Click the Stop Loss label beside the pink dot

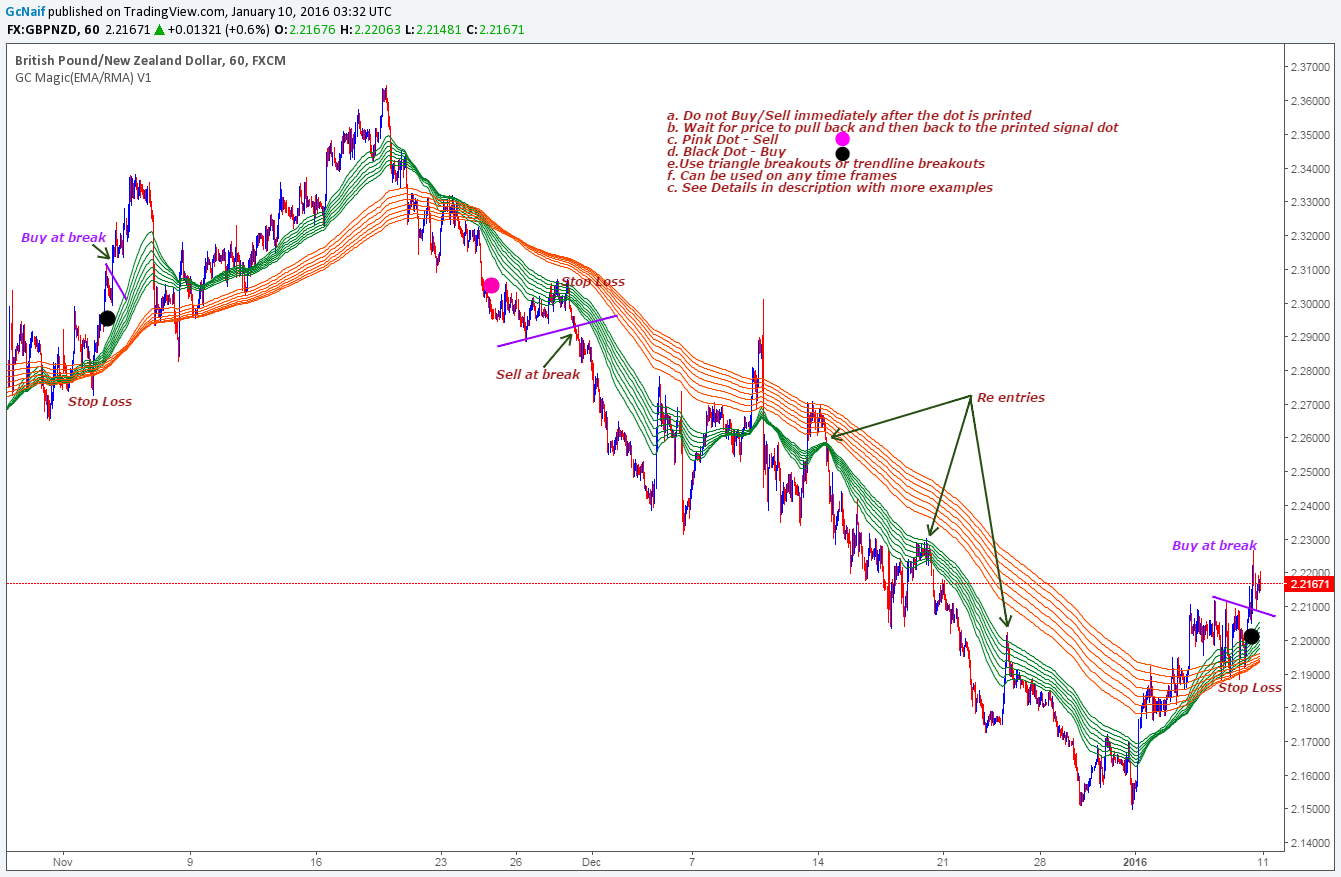click(x=593, y=282)
